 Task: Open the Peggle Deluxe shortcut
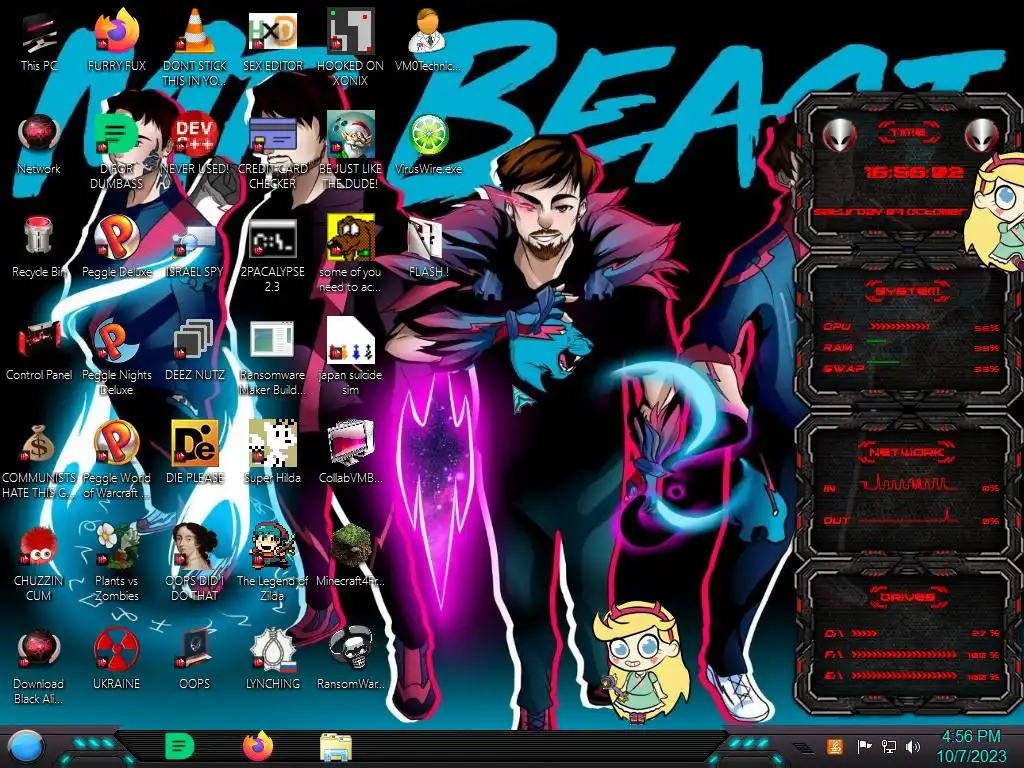tap(116, 236)
